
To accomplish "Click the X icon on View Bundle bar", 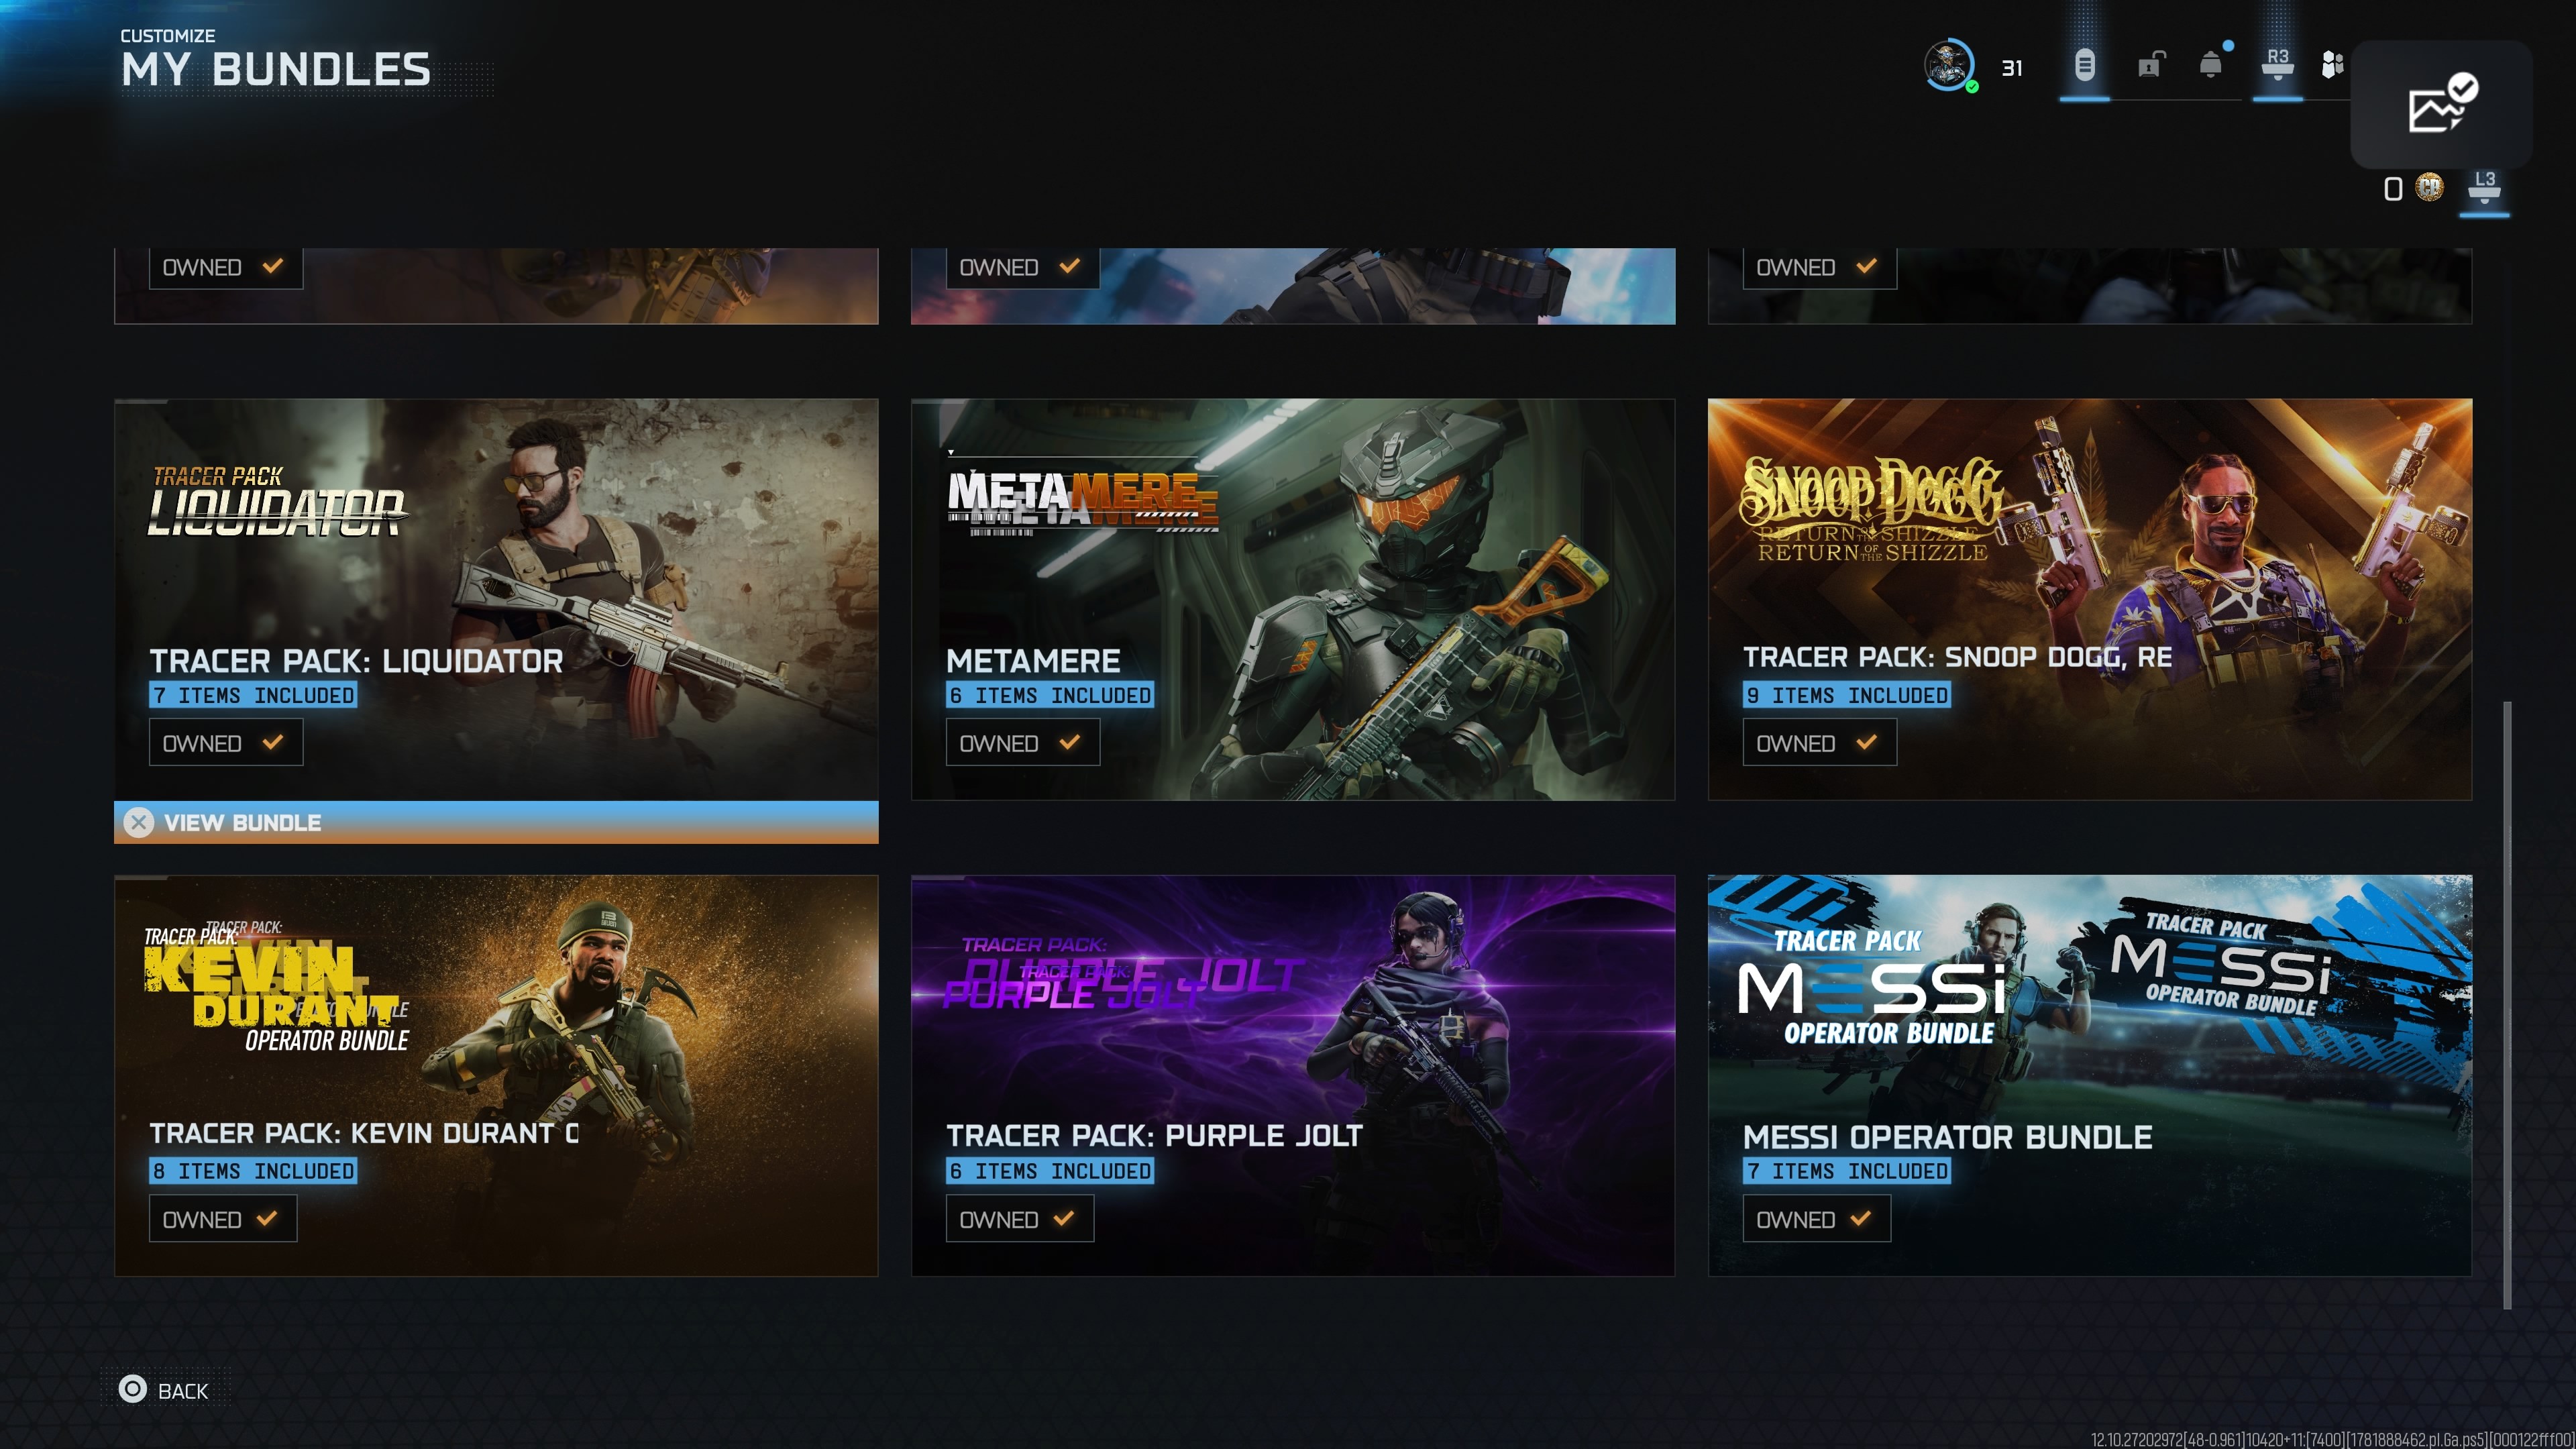I will point(139,823).
